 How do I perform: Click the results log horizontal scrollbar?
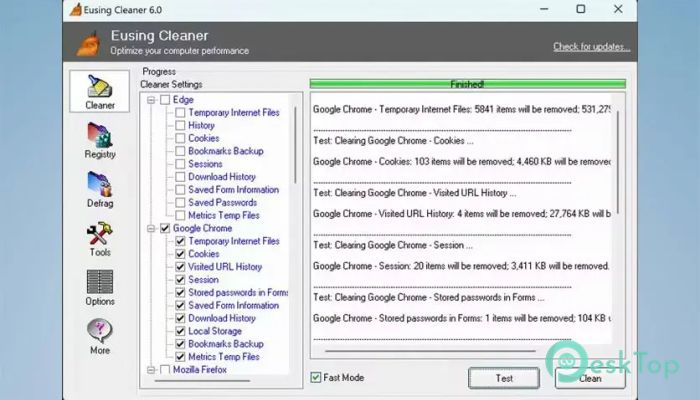click(430, 351)
